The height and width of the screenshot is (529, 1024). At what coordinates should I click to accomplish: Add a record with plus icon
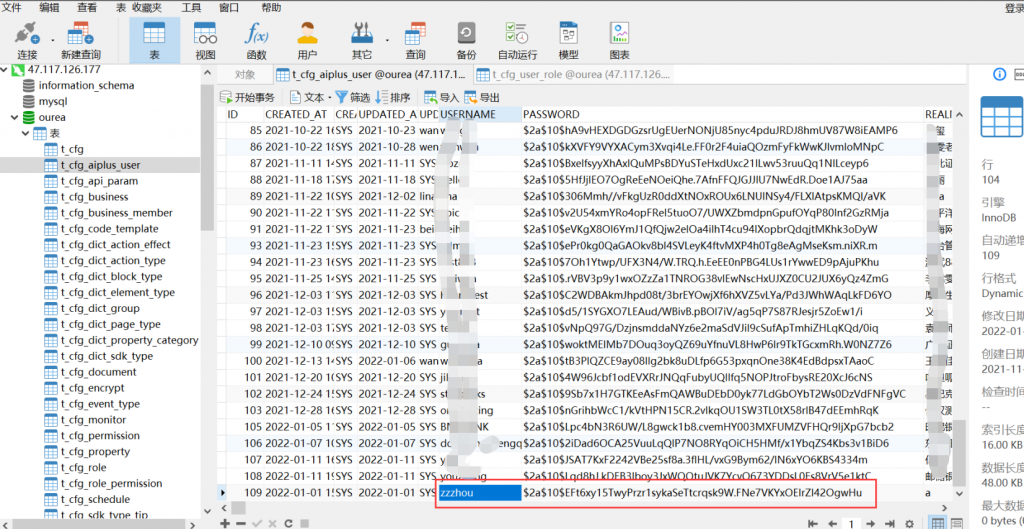click(225, 523)
